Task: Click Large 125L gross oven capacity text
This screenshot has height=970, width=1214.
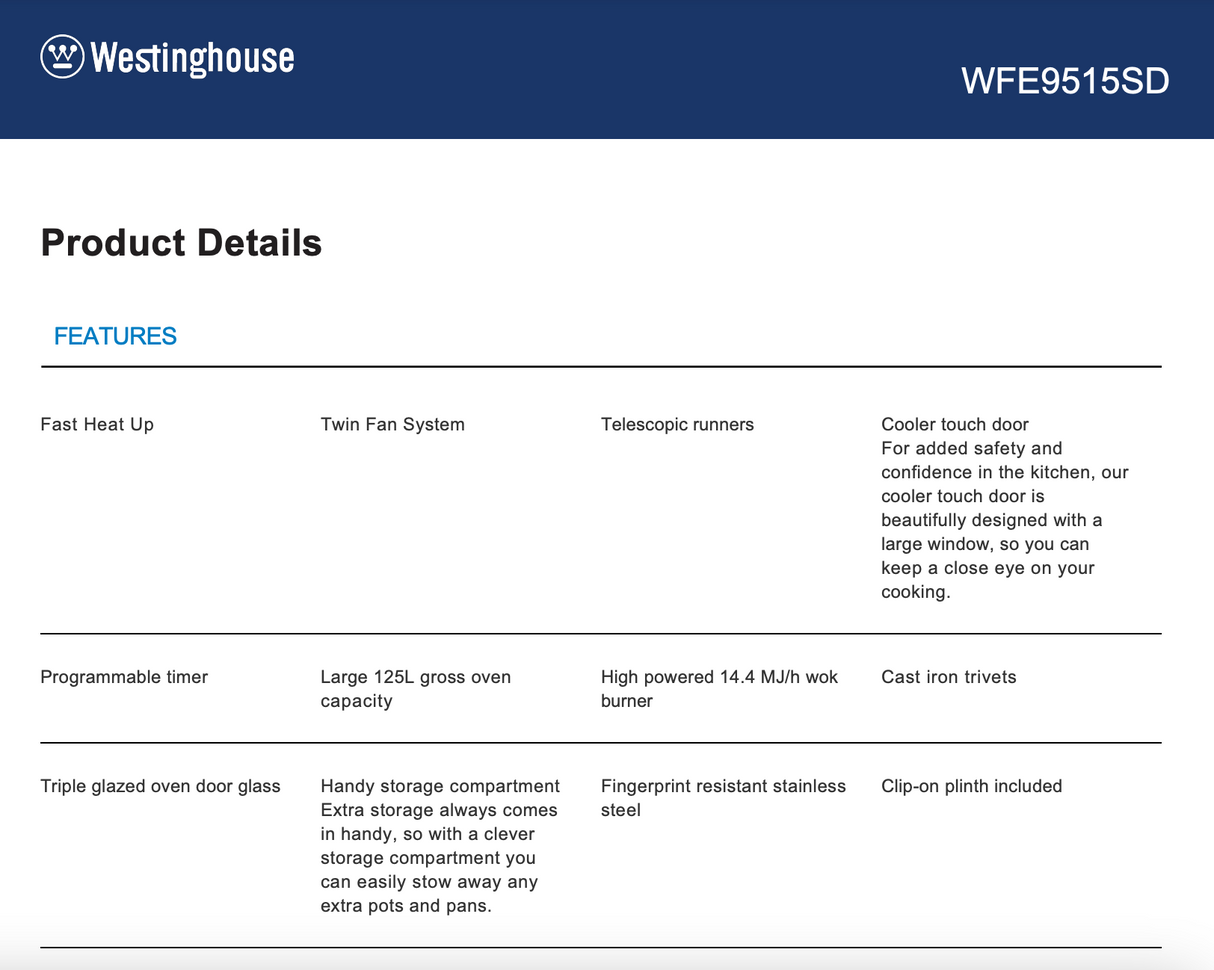Action: [416, 689]
